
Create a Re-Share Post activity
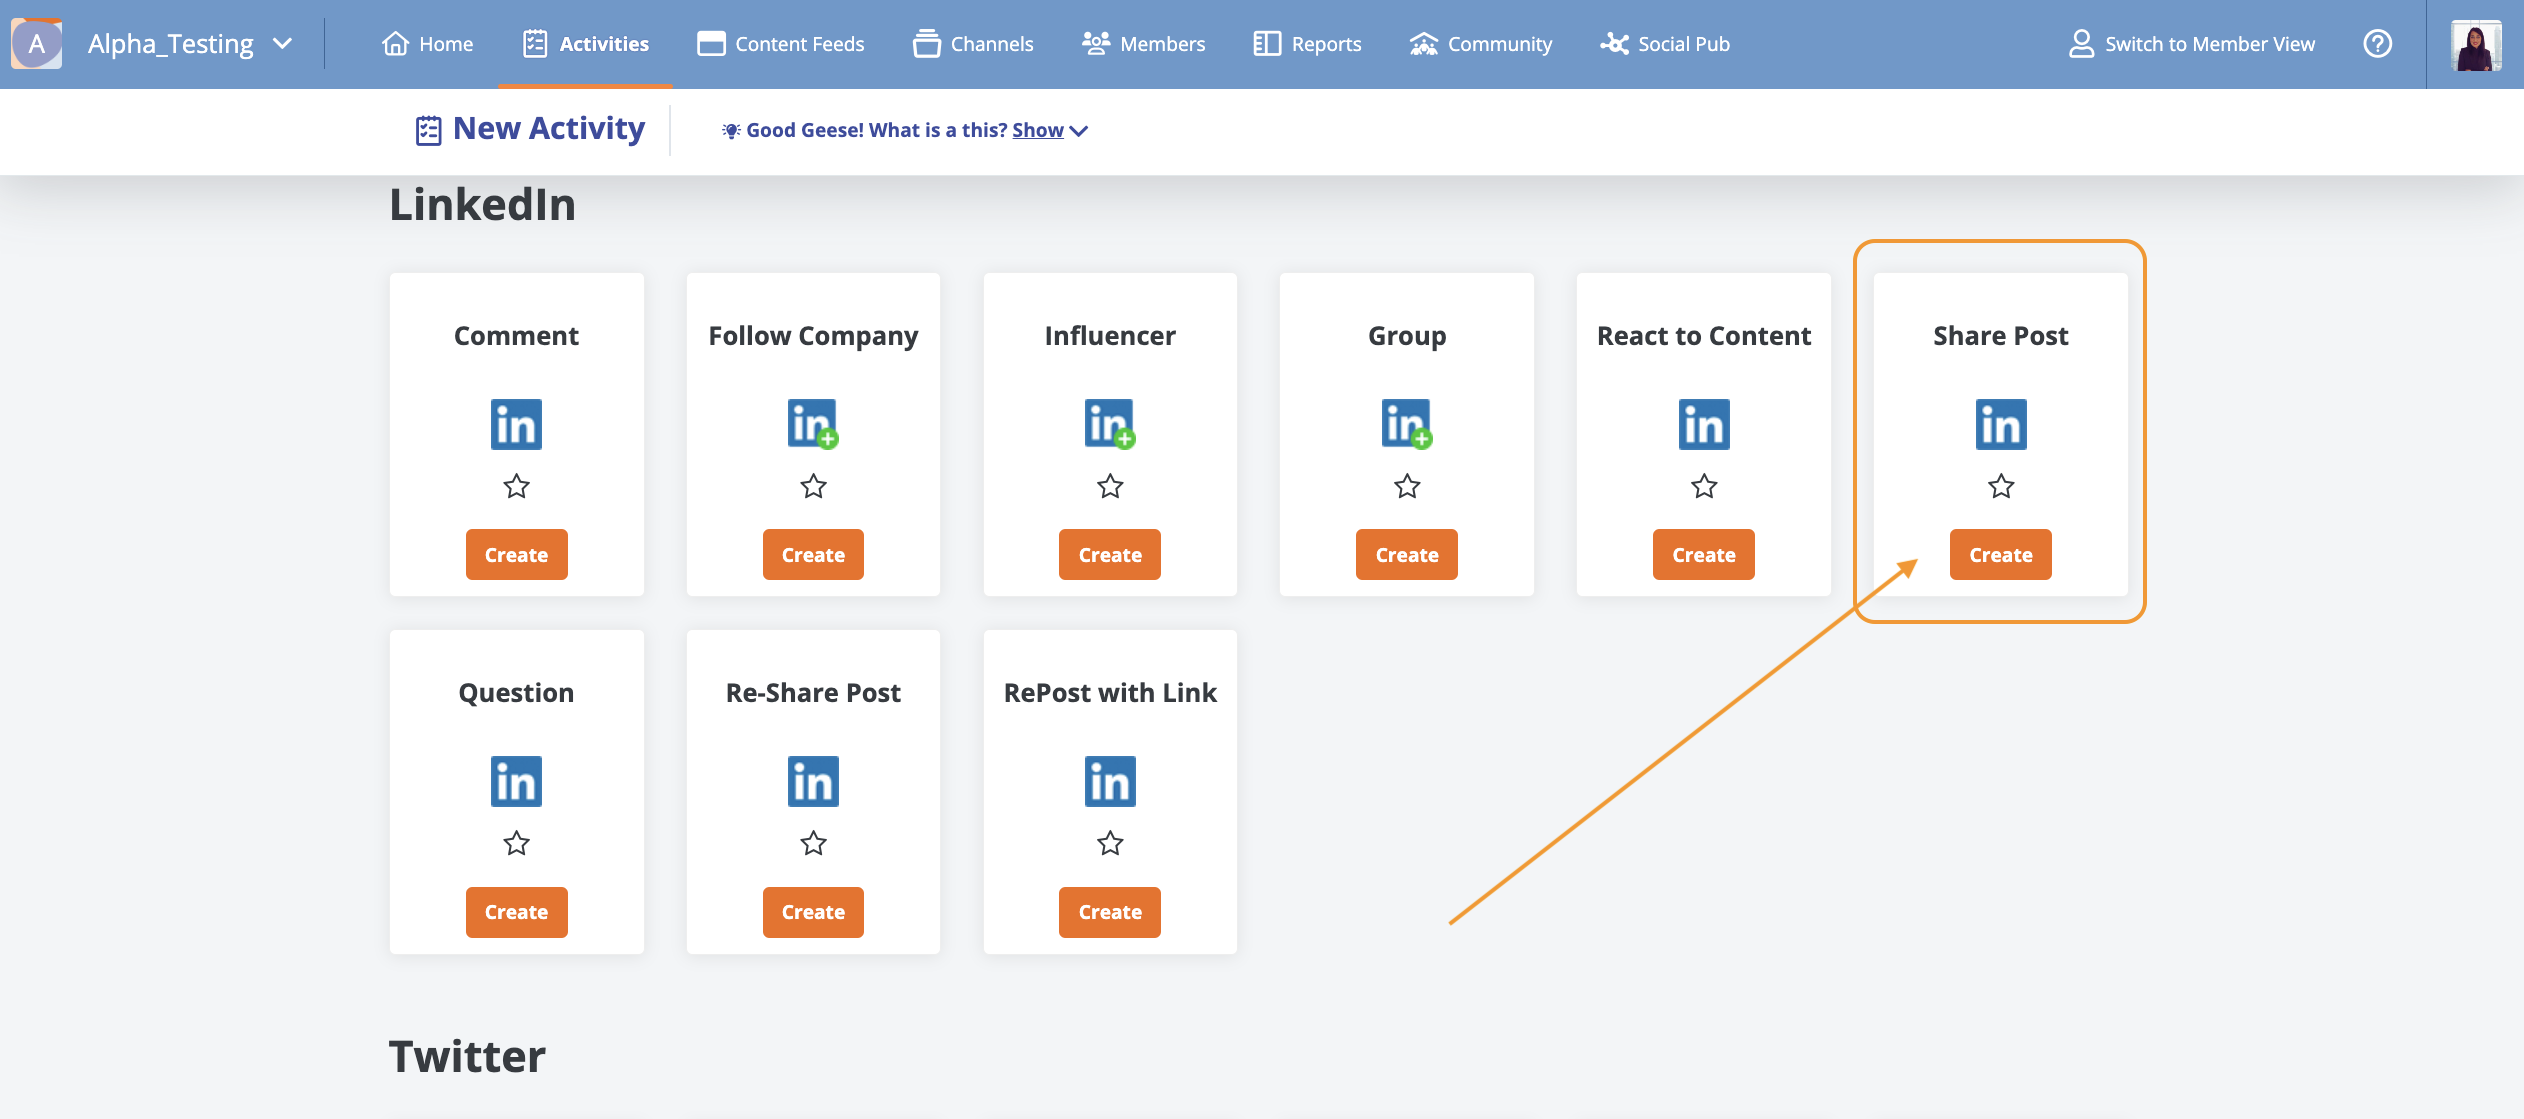point(813,912)
